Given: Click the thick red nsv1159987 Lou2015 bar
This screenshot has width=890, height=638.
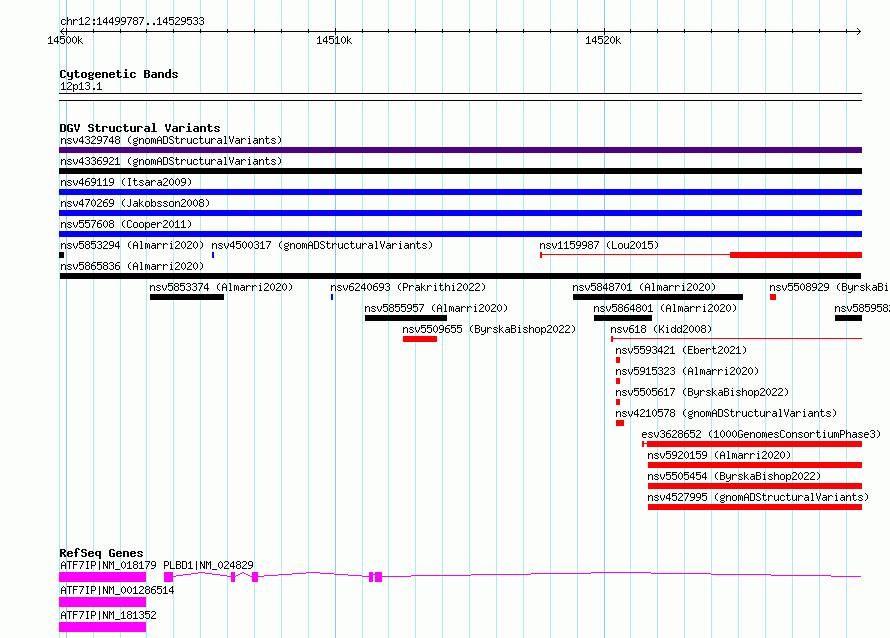Looking at the screenshot, I should click(796, 255).
